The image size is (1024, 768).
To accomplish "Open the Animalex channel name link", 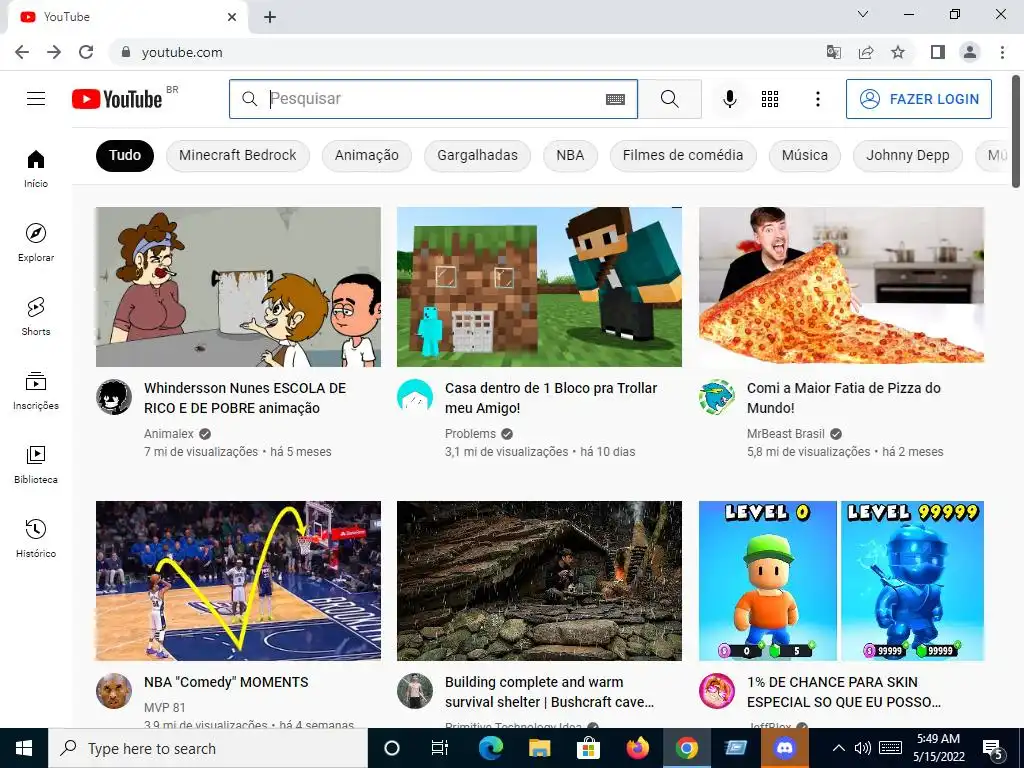I will [168, 434].
